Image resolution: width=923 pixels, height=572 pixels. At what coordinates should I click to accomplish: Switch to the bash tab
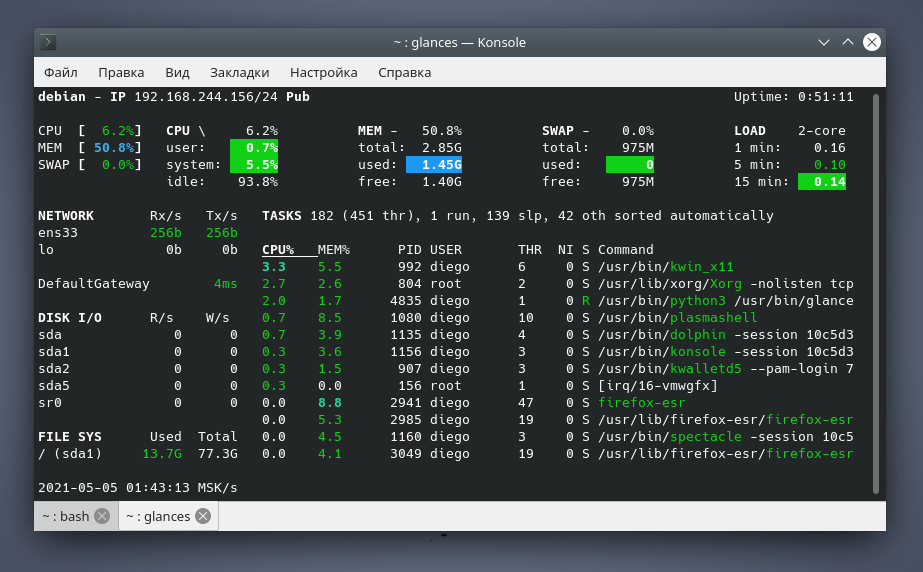click(x=65, y=517)
